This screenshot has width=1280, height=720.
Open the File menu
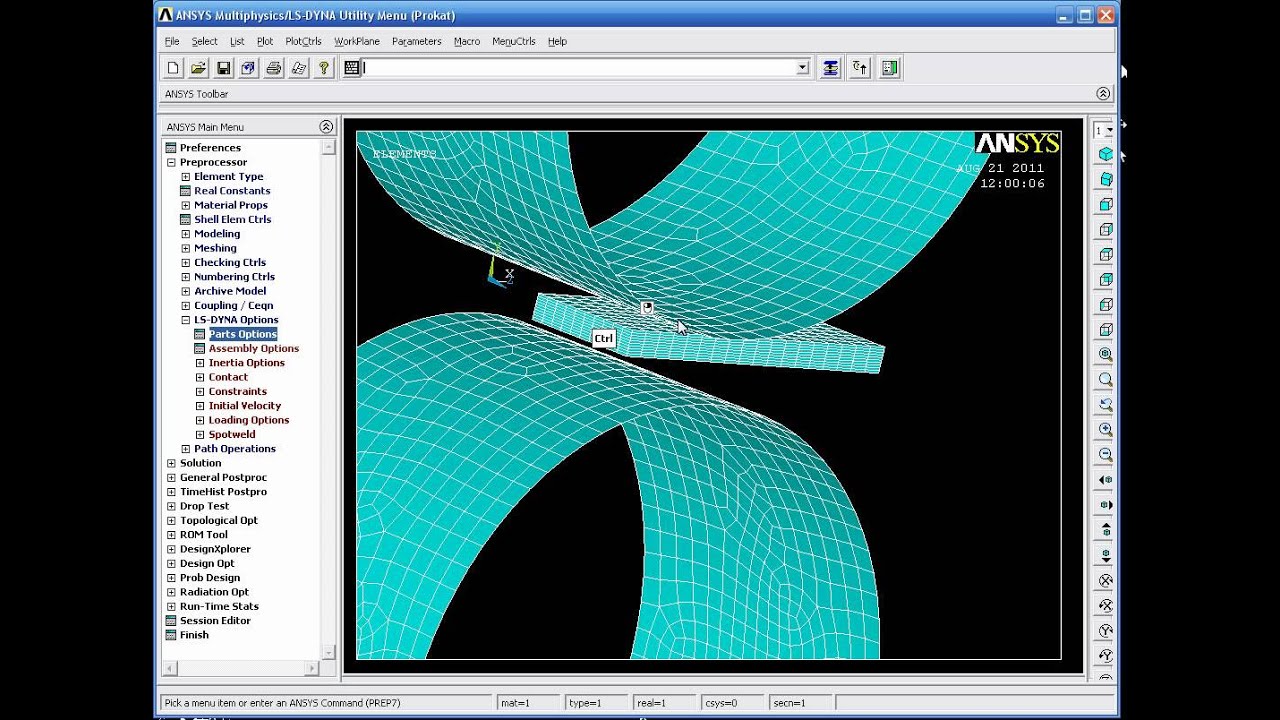172,41
